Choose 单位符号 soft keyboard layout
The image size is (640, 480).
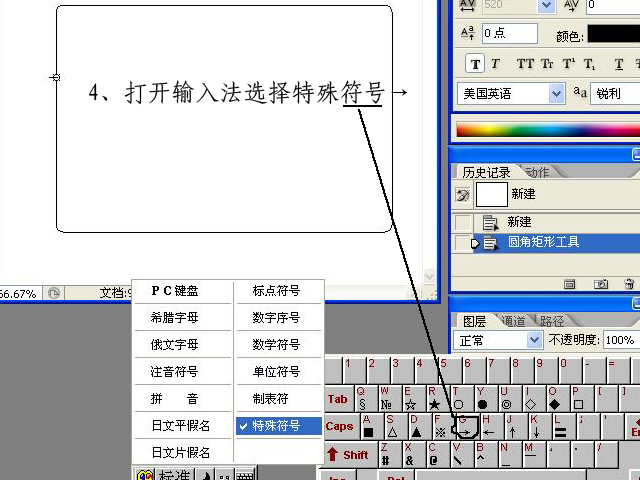(x=277, y=371)
